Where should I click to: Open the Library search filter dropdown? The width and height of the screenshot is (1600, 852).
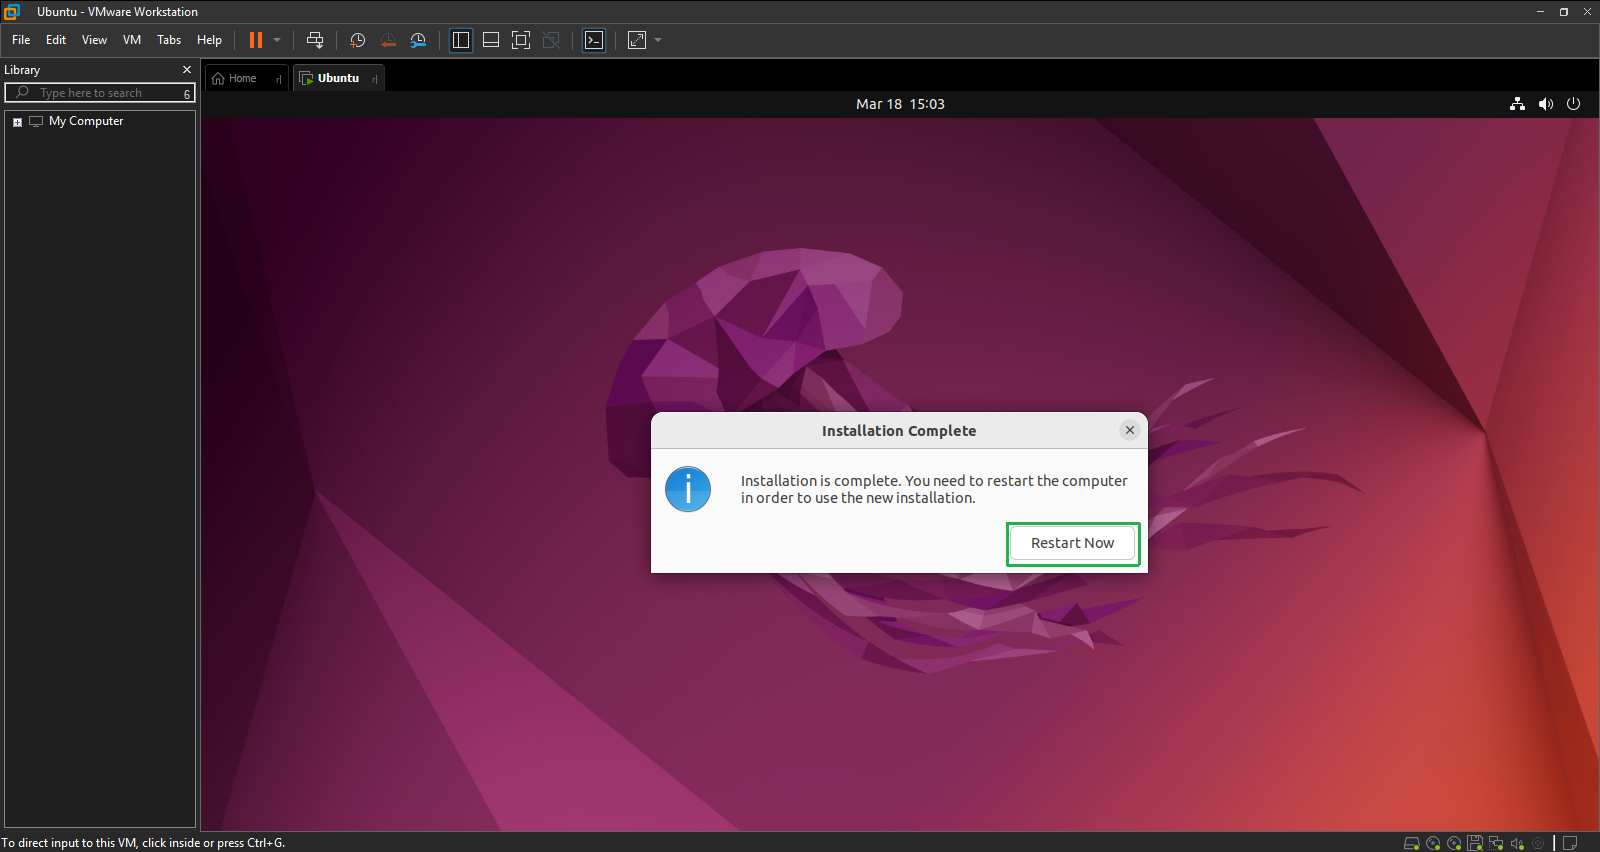click(x=187, y=93)
